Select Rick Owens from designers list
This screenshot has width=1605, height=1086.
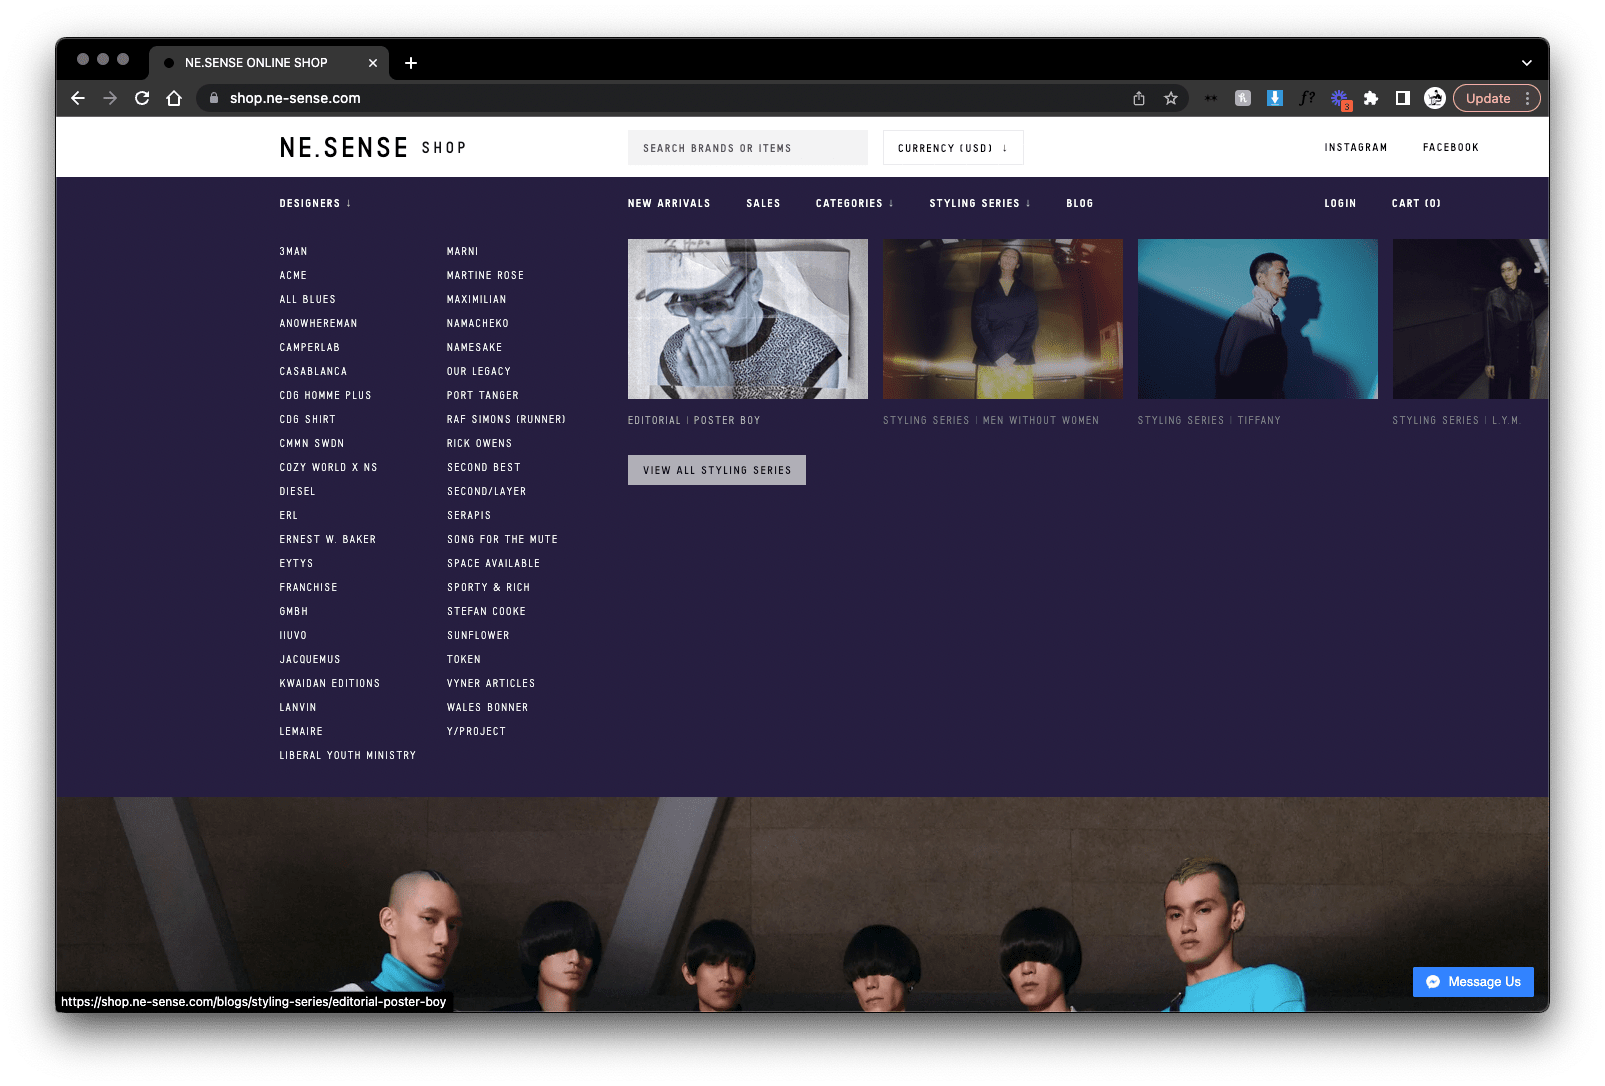click(479, 444)
